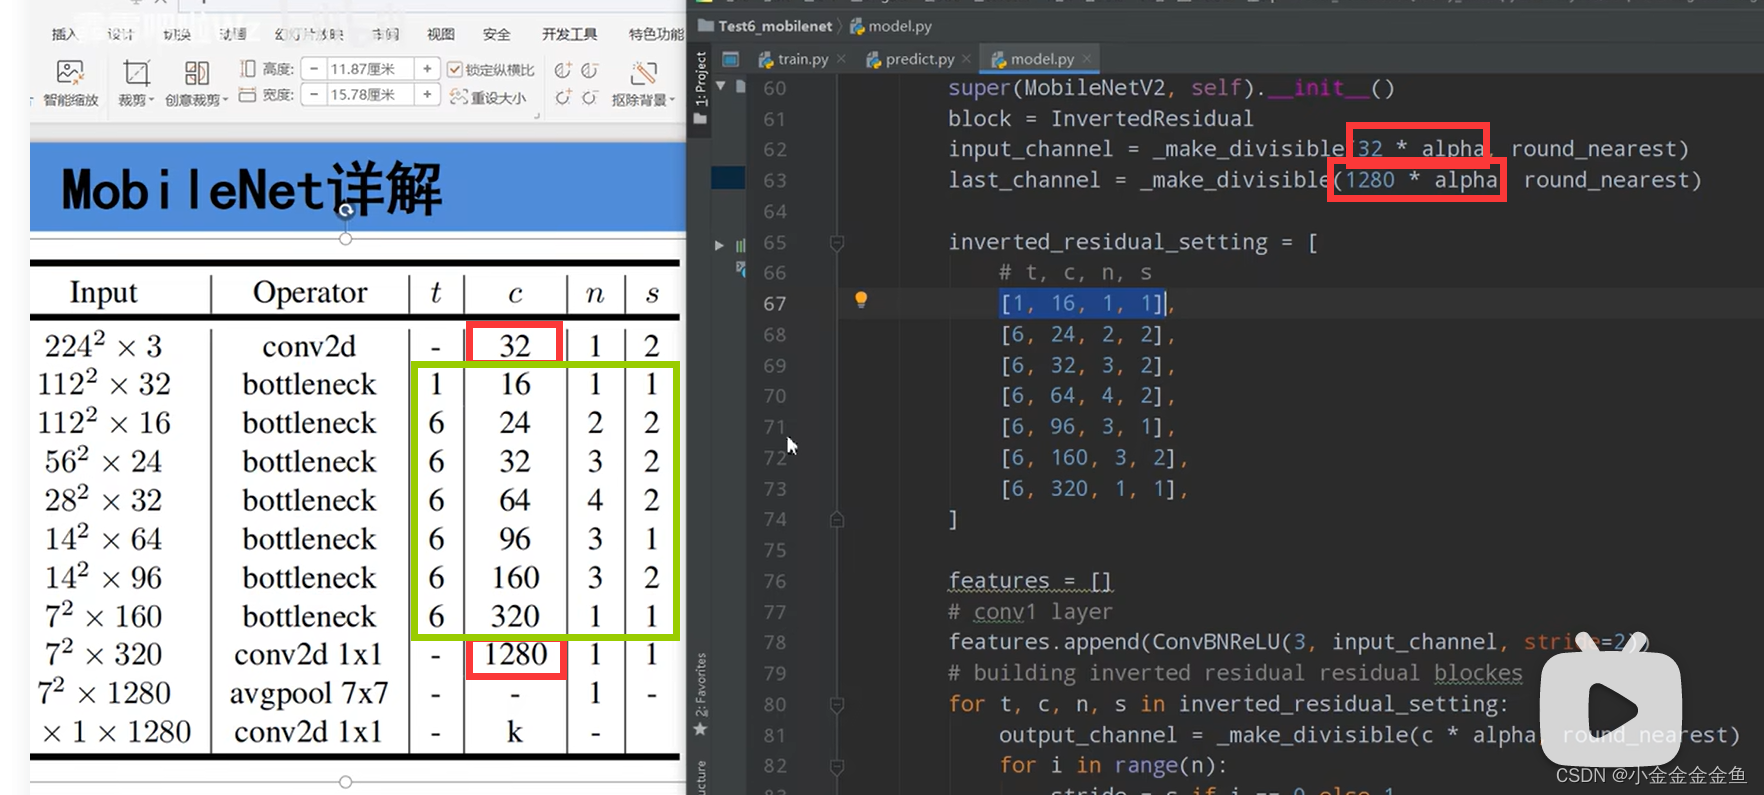Click the Favorites star icon
1764x795 pixels.
pyautogui.click(x=700, y=730)
